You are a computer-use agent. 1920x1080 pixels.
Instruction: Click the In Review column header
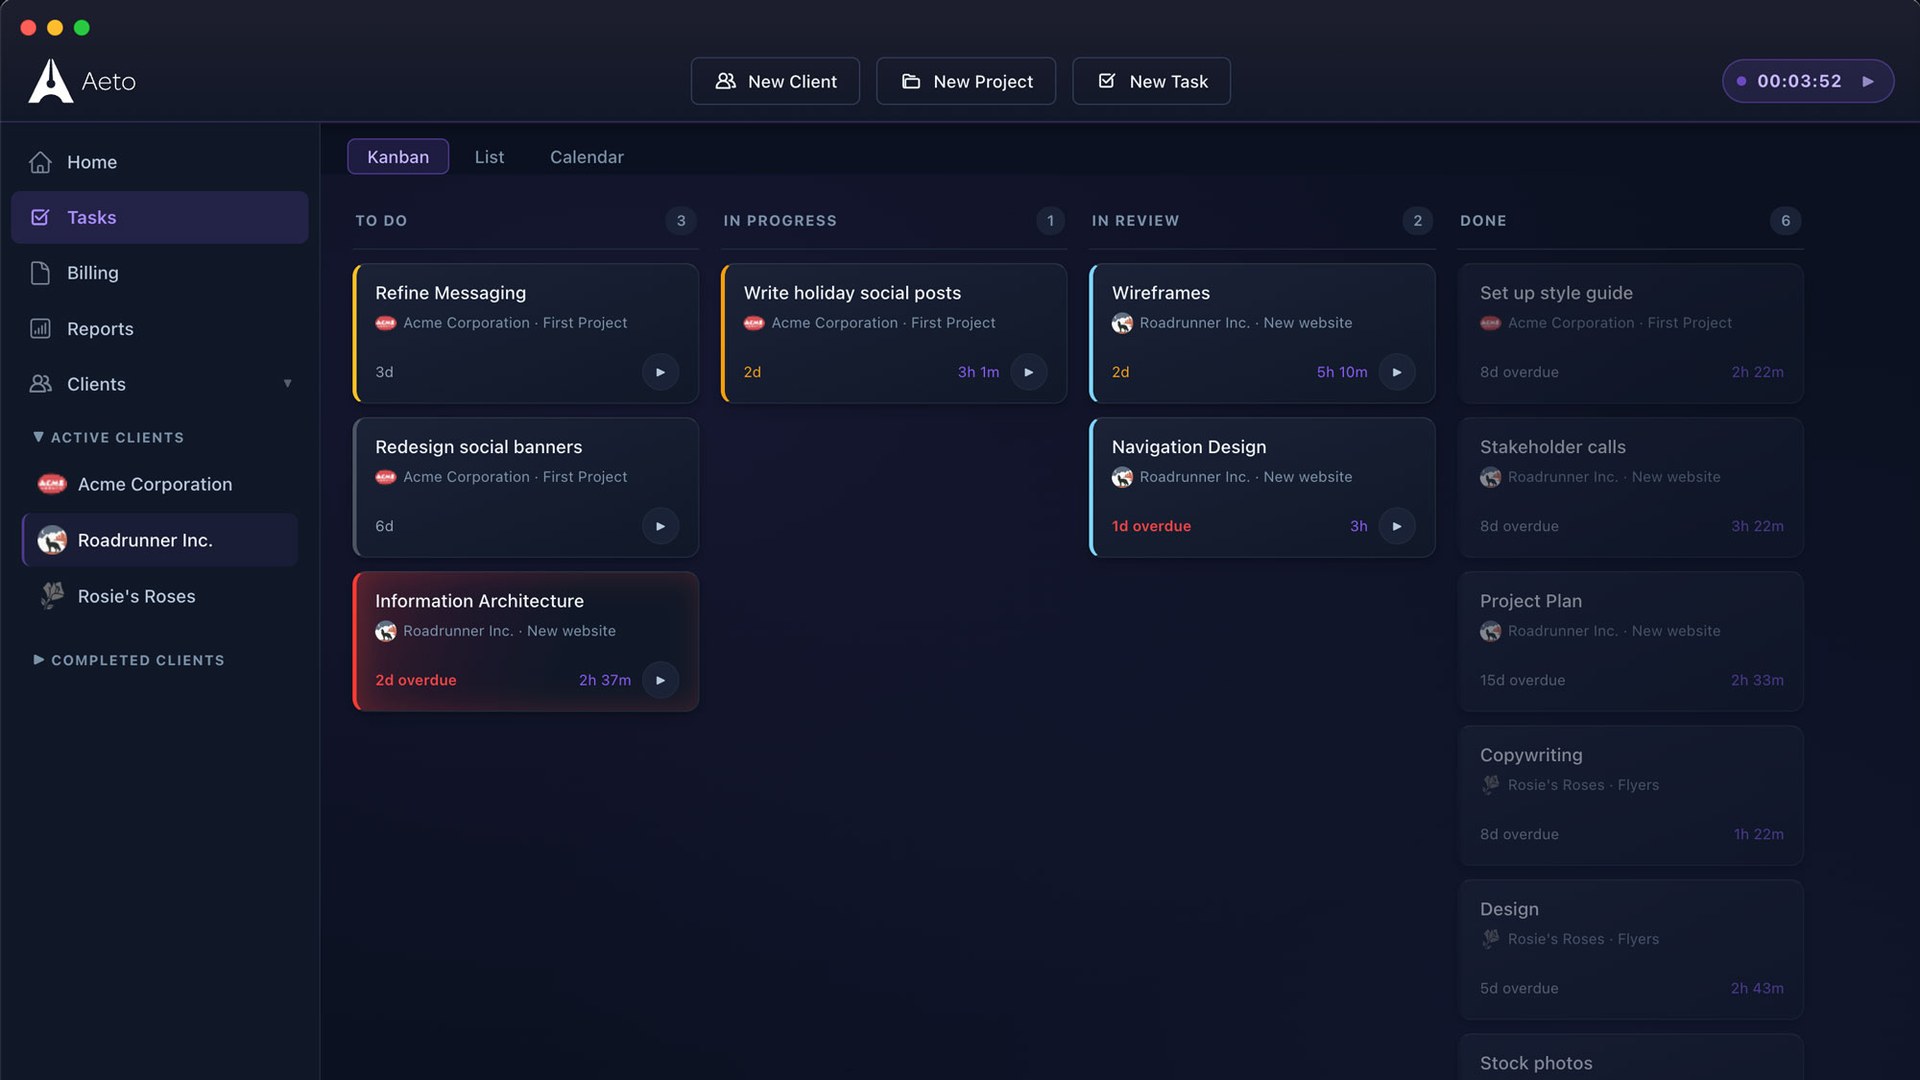(1135, 221)
